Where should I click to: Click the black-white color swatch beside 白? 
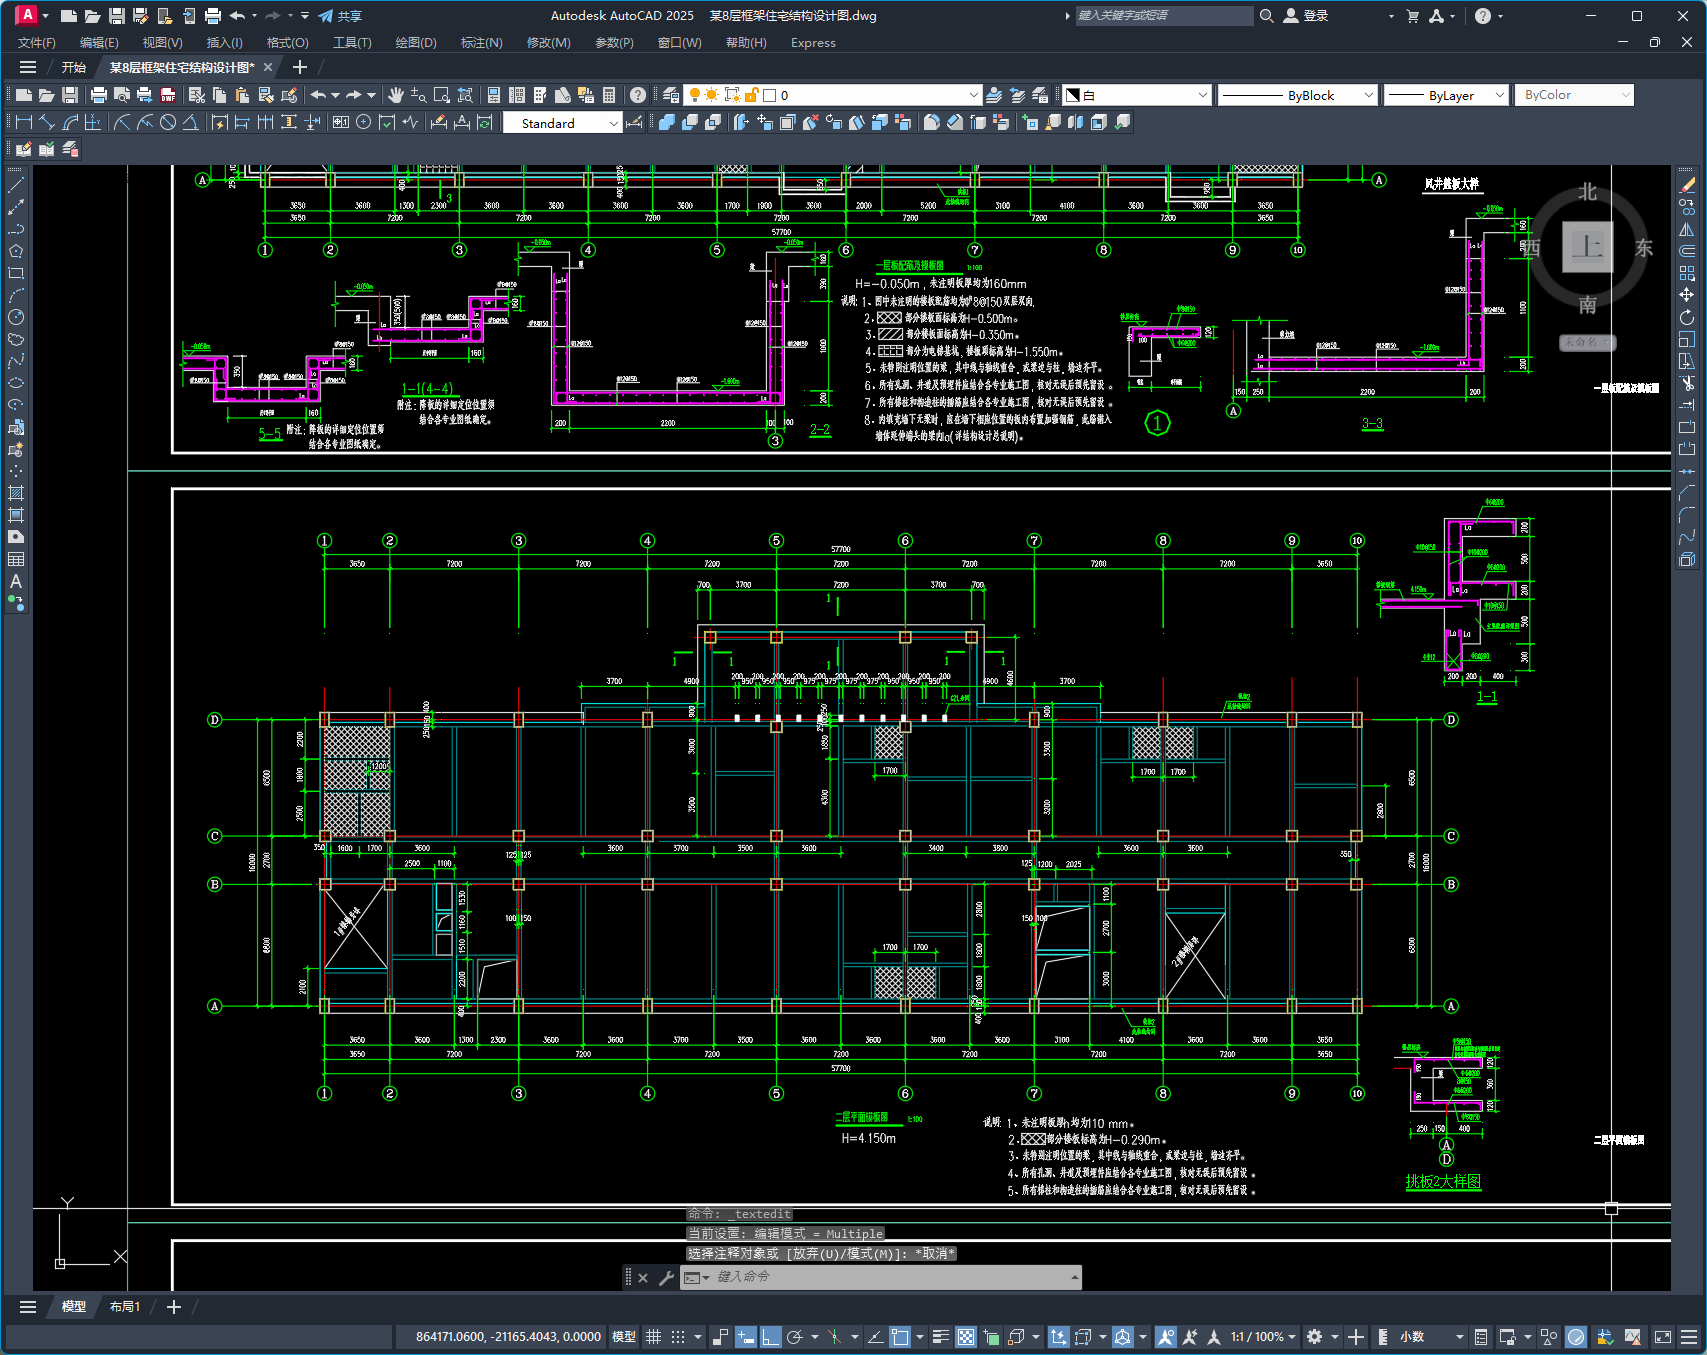pyautogui.click(x=1073, y=95)
